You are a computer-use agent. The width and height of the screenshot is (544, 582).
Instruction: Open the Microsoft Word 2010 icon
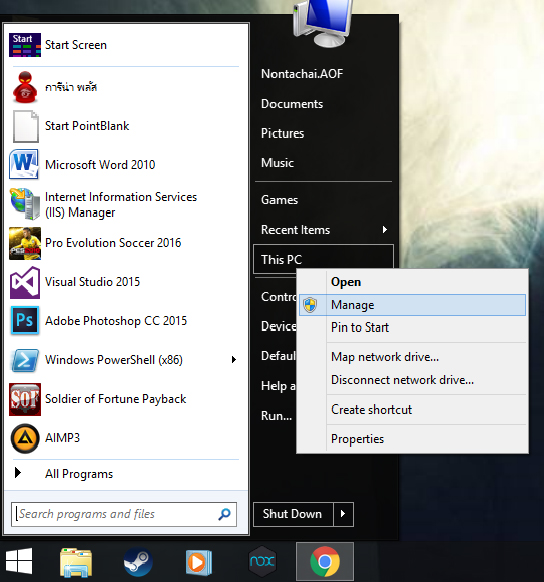click(x=24, y=164)
